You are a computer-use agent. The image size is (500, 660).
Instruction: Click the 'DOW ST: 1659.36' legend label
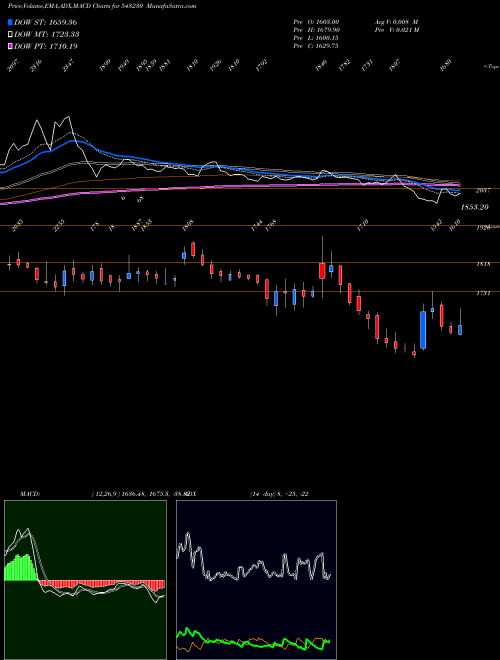click(x=45, y=22)
